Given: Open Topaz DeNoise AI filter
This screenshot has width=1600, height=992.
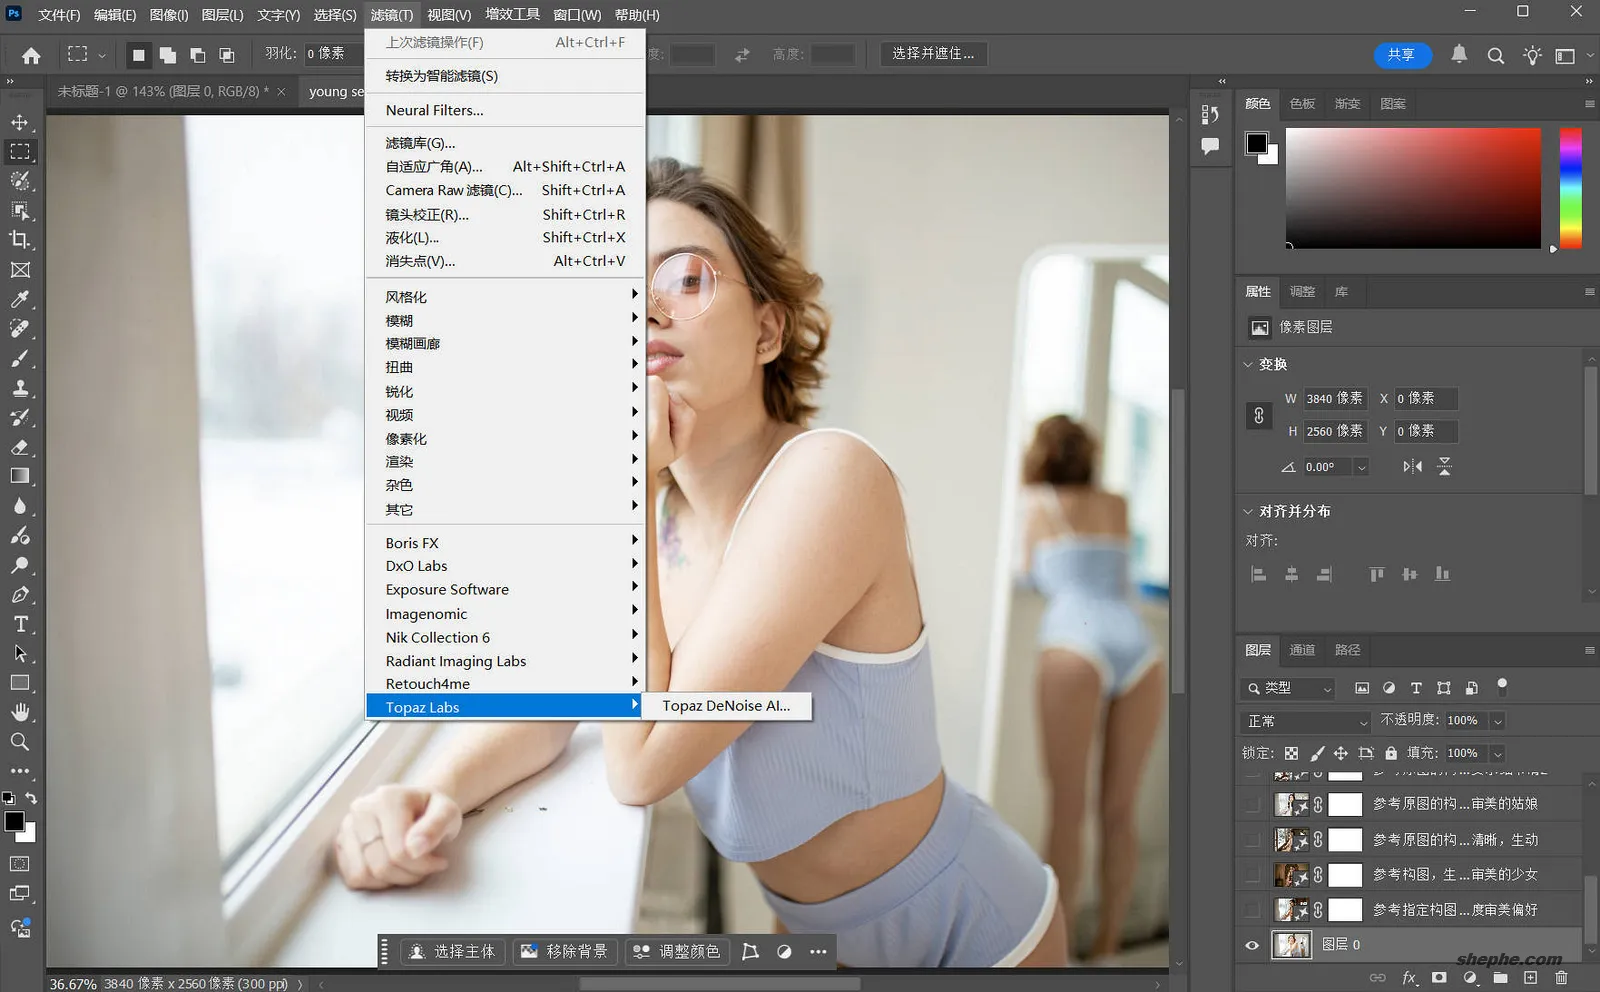Looking at the screenshot, I should (726, 706).
